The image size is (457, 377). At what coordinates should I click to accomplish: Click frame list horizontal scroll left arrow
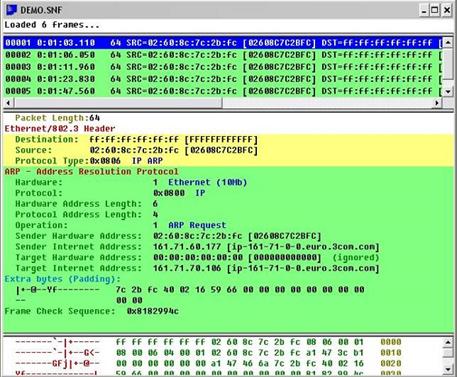click(8, 103)
